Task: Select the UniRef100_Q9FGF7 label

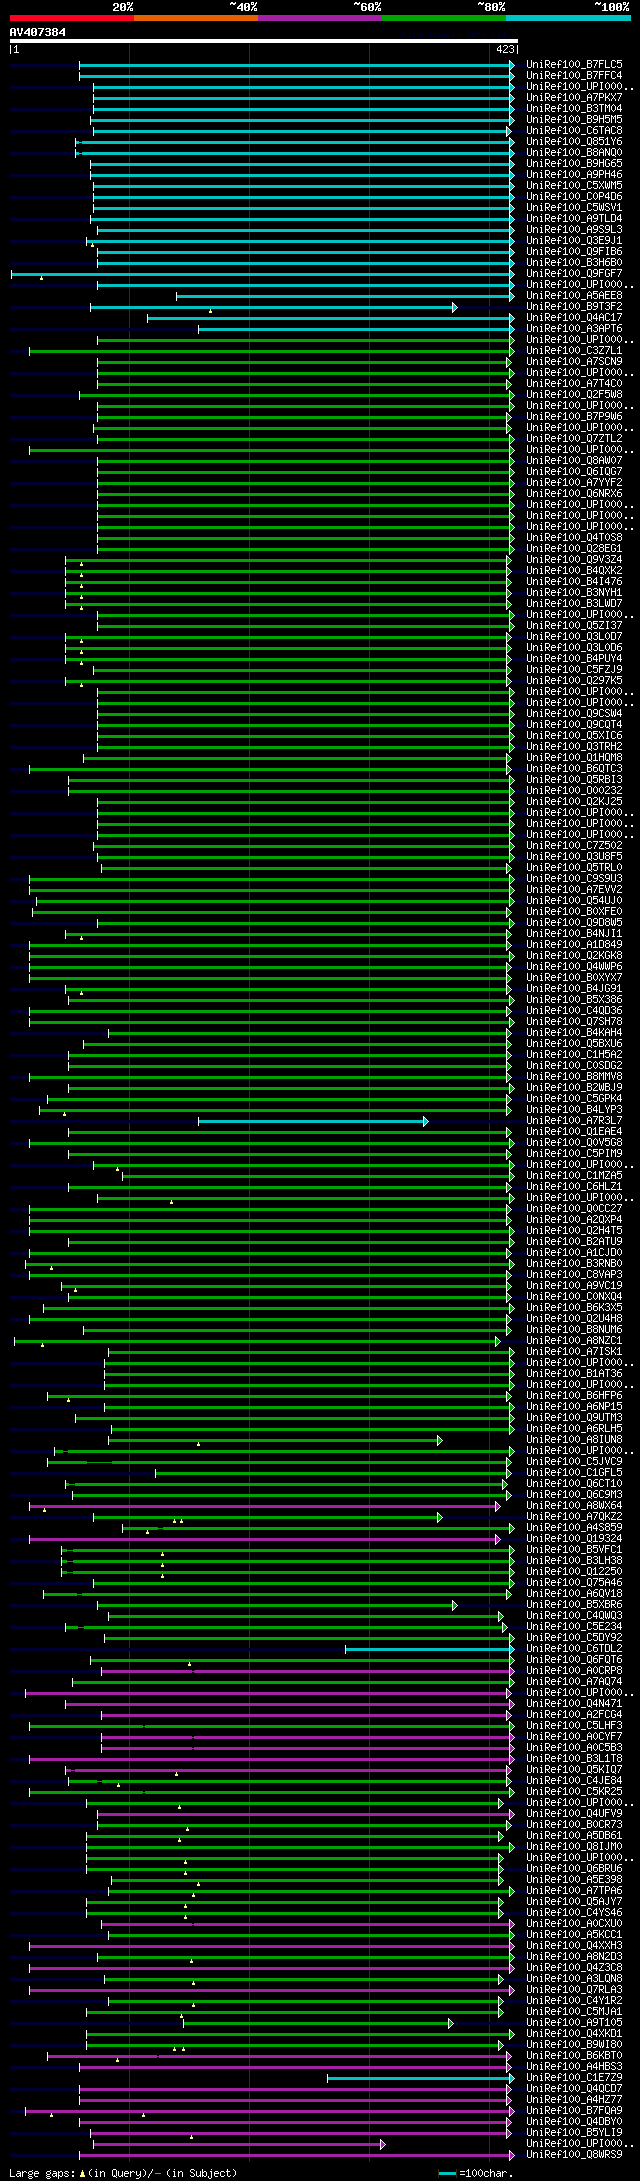Action: [574, 274]
